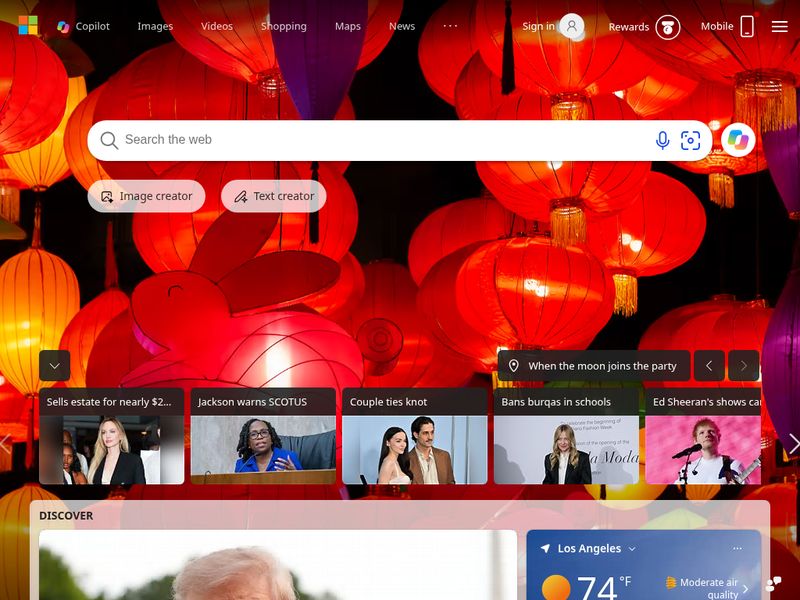Open 'Sells estate for nearly $2...' story
The image size is (800, 600).
point(112,436)
